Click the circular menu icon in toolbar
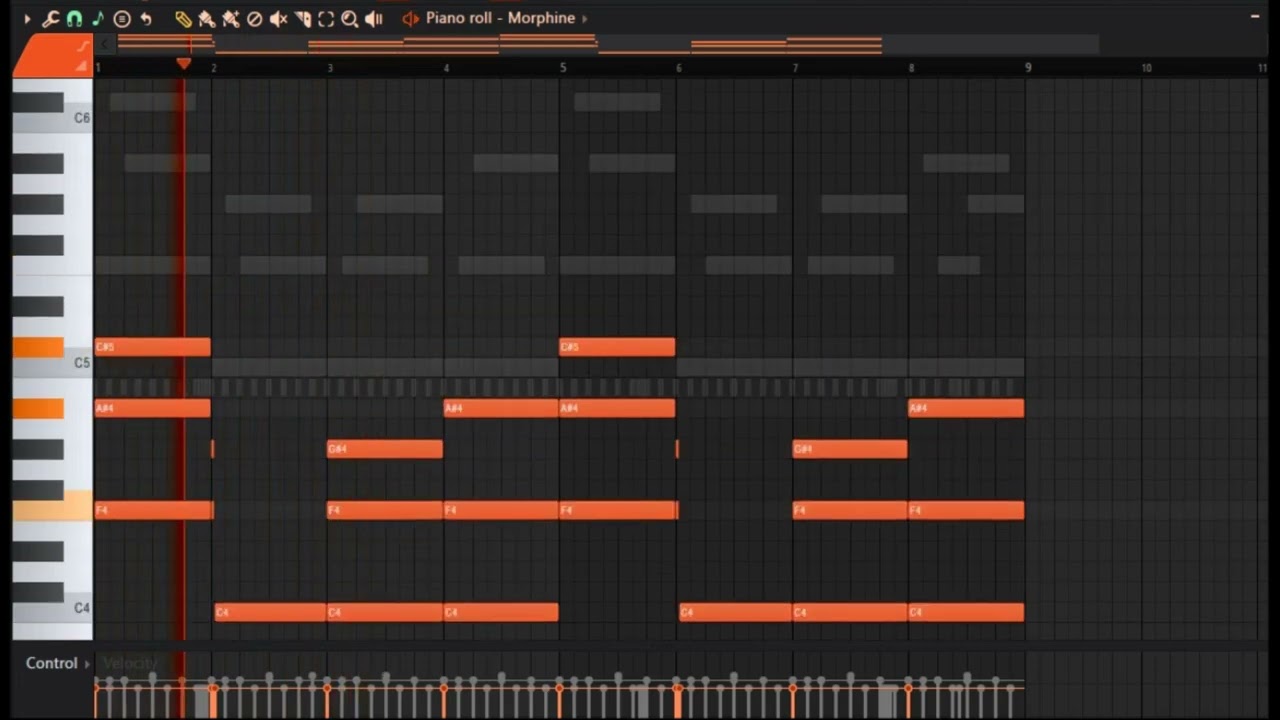 click(122, 18)
